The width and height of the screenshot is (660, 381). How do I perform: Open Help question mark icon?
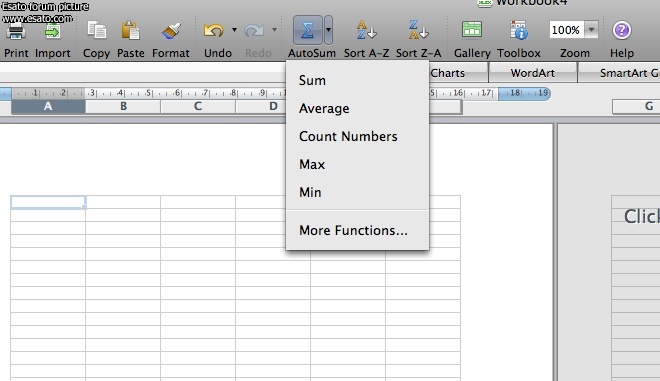pos(622,30)
